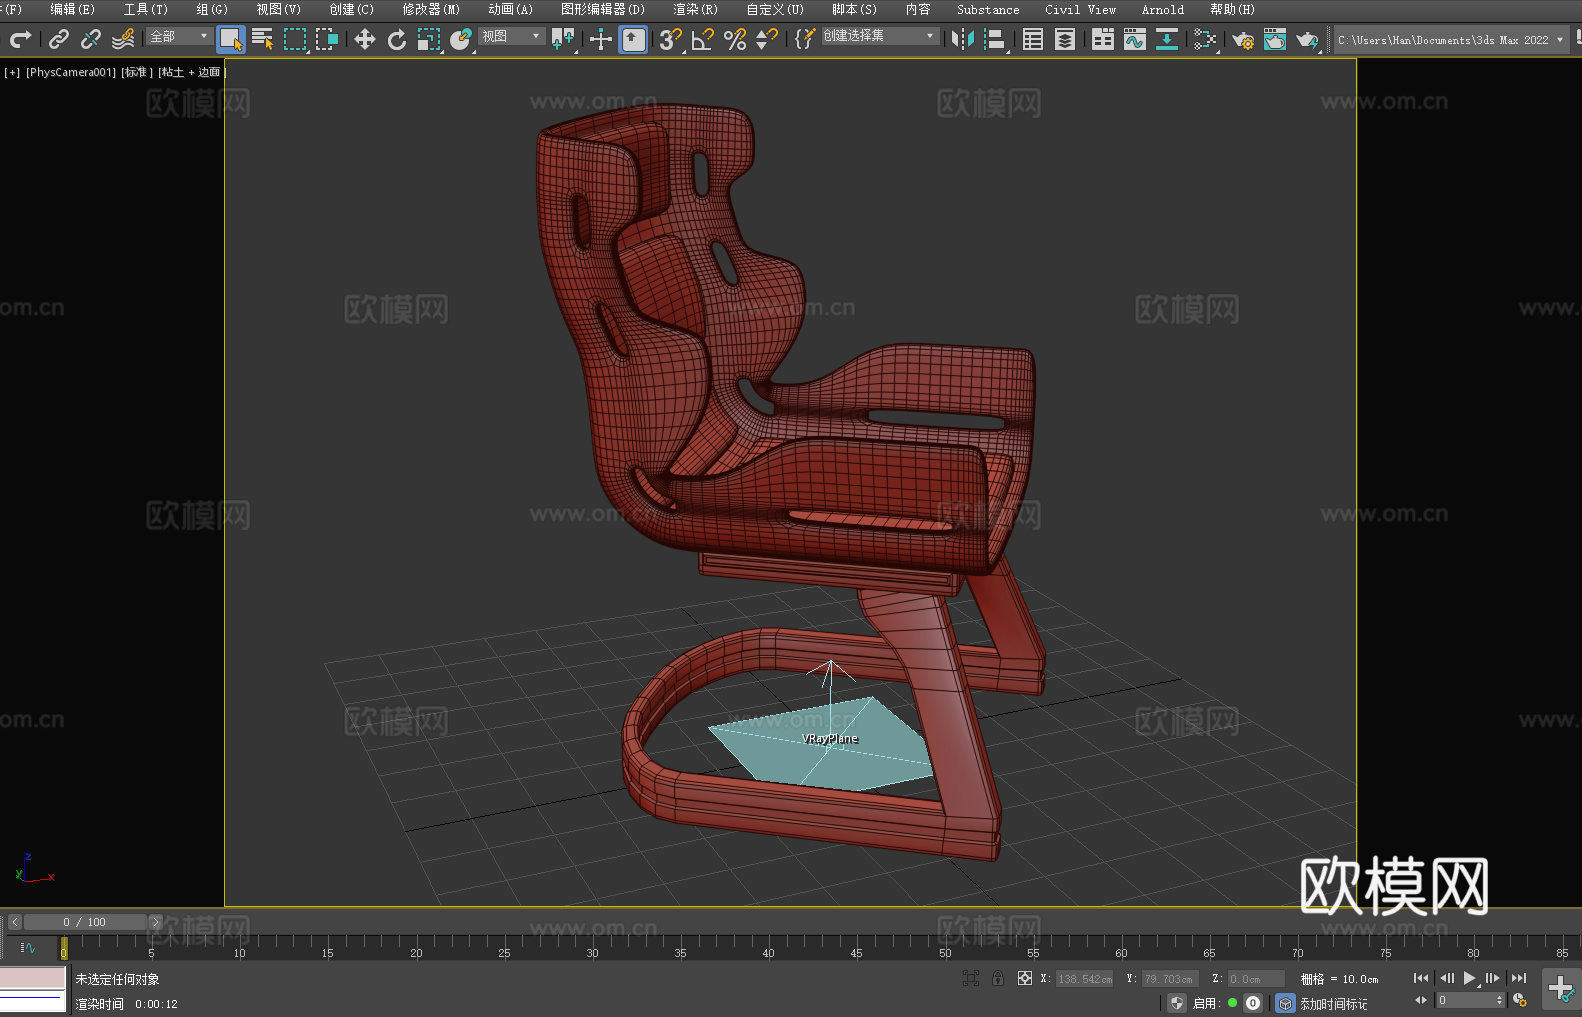Image resolution: width=1582 pixels, height=1017 pixels.
Task: Click the X coordinate field
Action: (x=1085, y=979)
